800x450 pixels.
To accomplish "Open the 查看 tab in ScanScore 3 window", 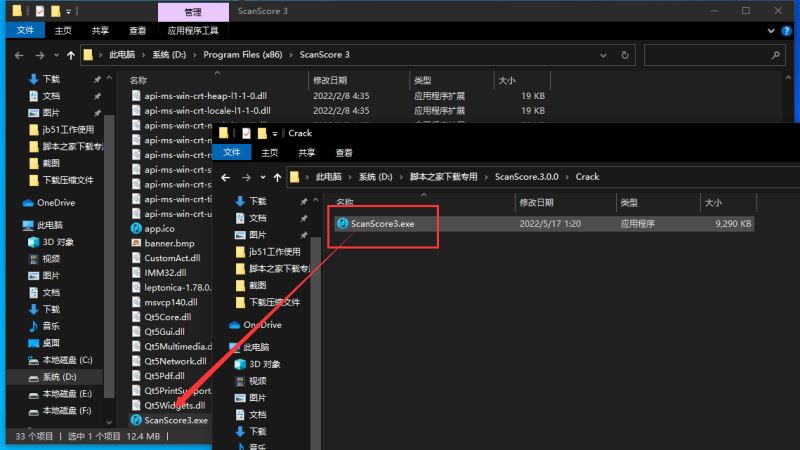I will coord(137,31).
